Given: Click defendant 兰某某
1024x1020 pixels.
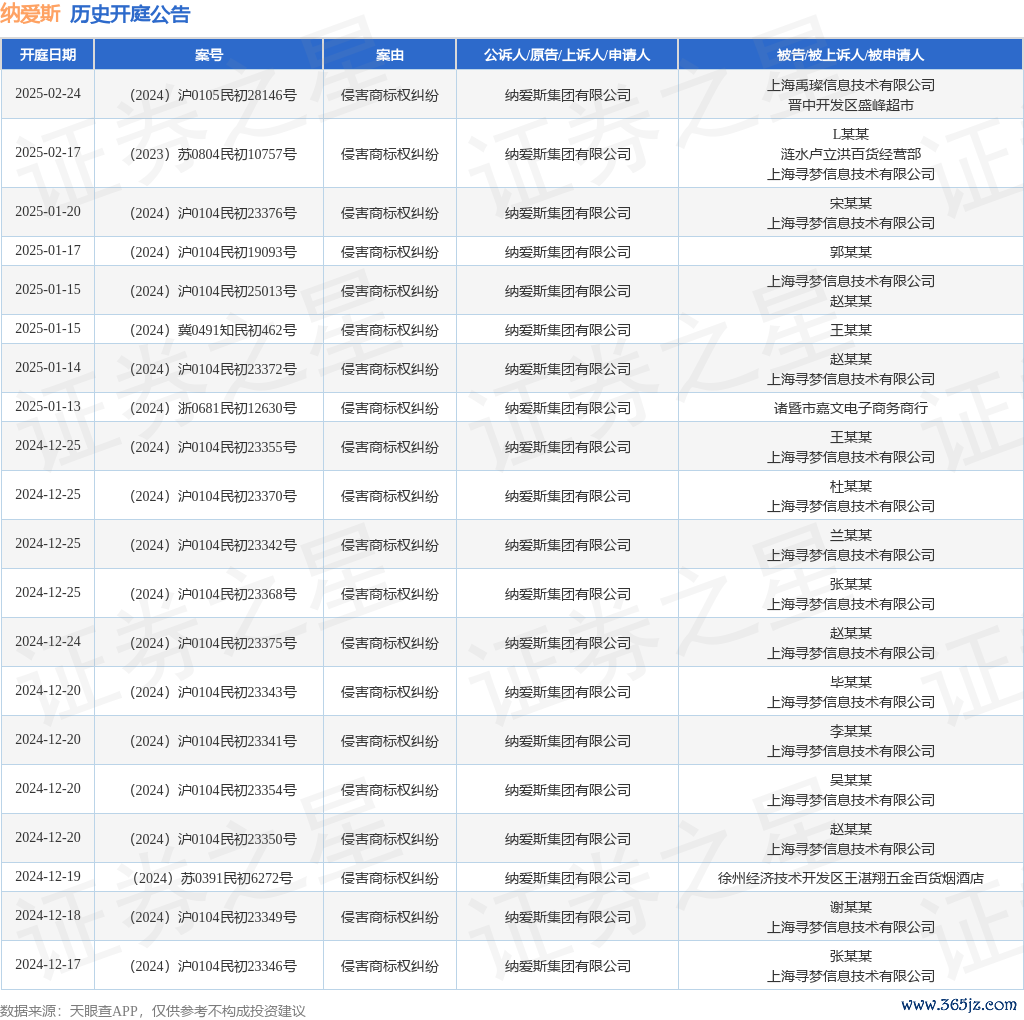Looking at the screenshot, I should pos(850,535).
